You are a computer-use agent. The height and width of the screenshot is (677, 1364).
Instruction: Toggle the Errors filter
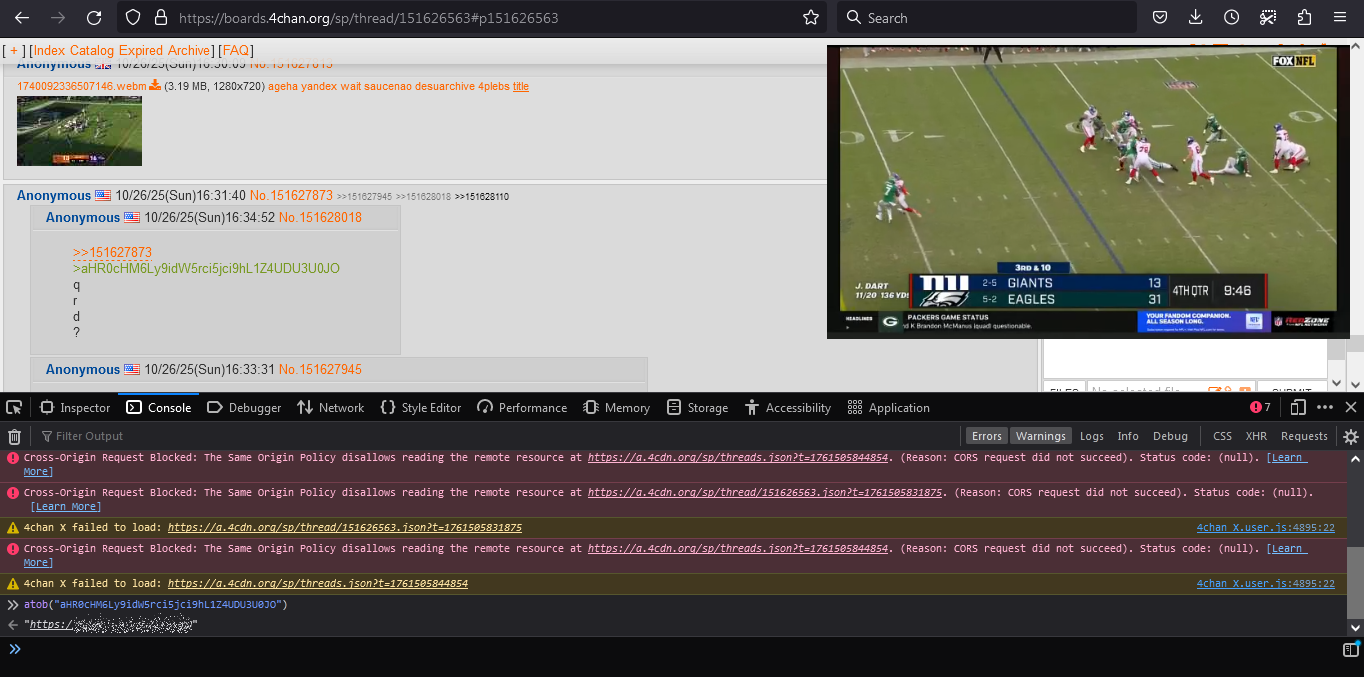(987, 436)
